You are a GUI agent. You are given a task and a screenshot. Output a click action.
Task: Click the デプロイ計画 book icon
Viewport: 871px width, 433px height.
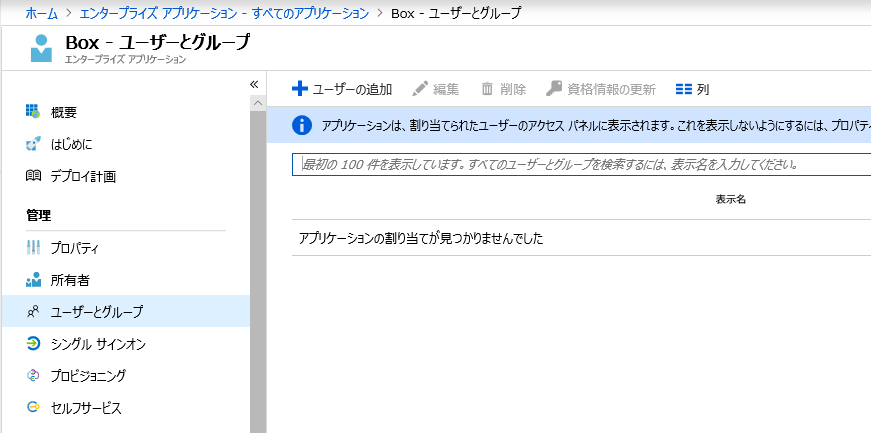coord(33,177)
